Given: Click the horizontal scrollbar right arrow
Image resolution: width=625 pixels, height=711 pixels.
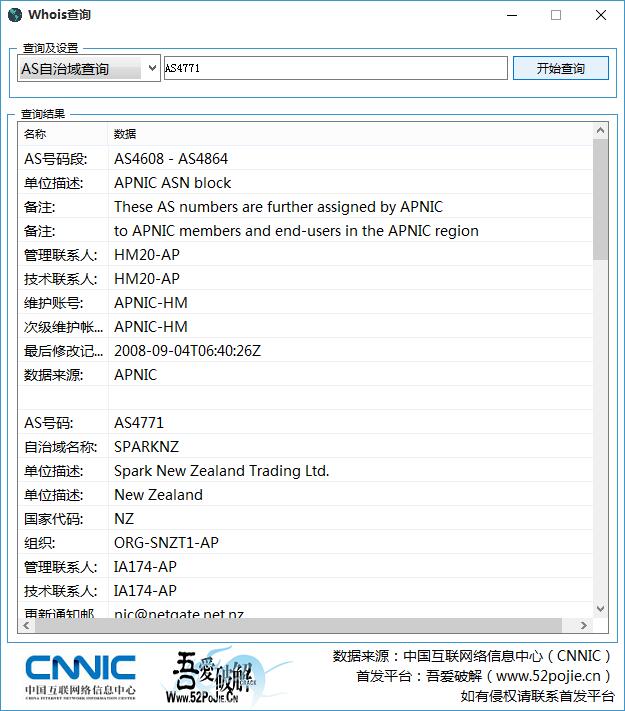Looking at the screenshot, I should click(584, 625).
